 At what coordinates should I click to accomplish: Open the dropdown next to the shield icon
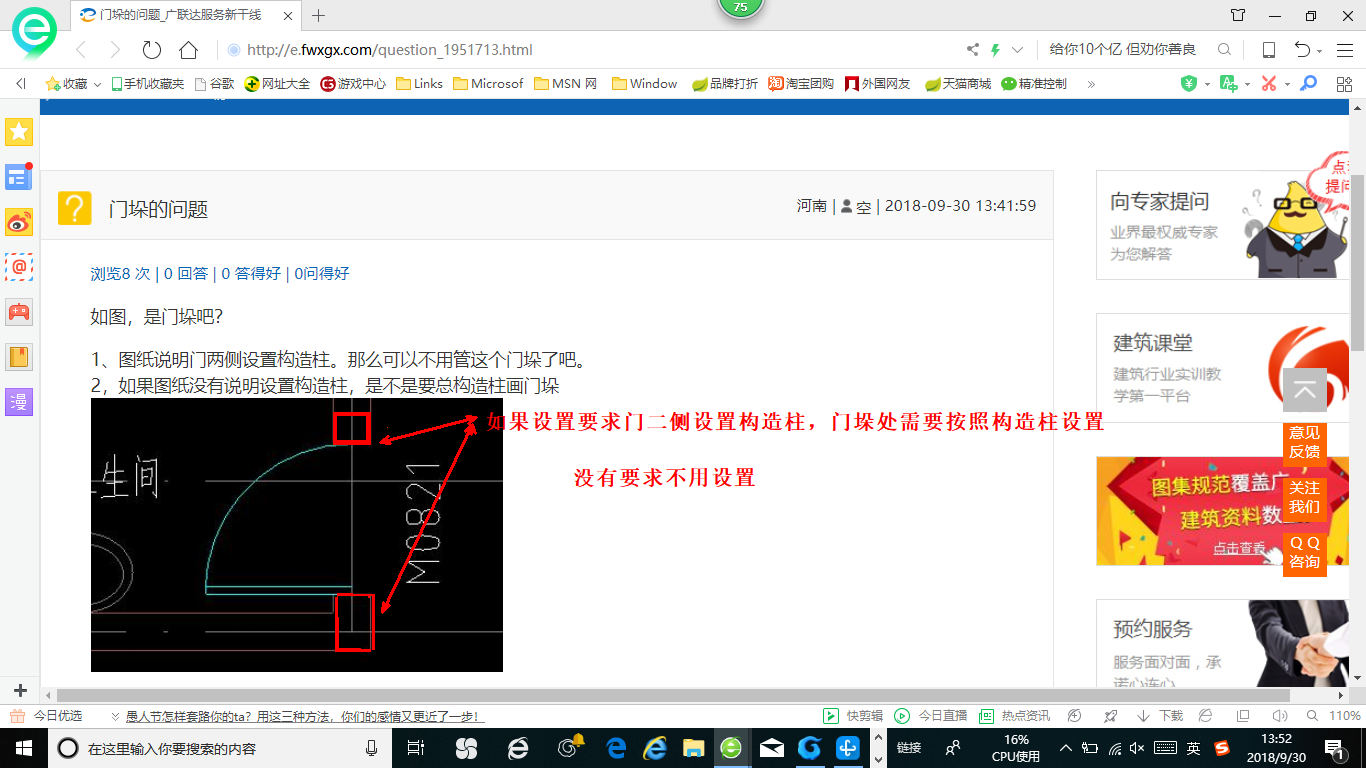(x=1207, y=85)
